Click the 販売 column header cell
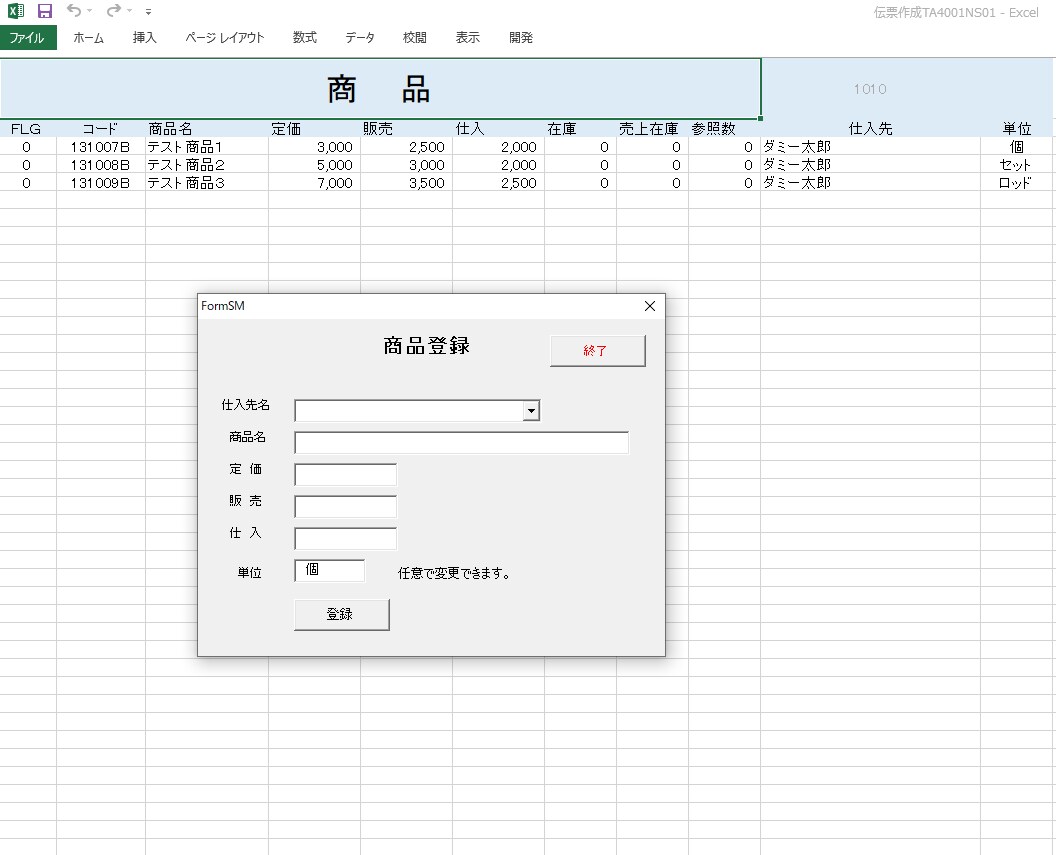This screenshot has height=855, width=1056. 407,129
